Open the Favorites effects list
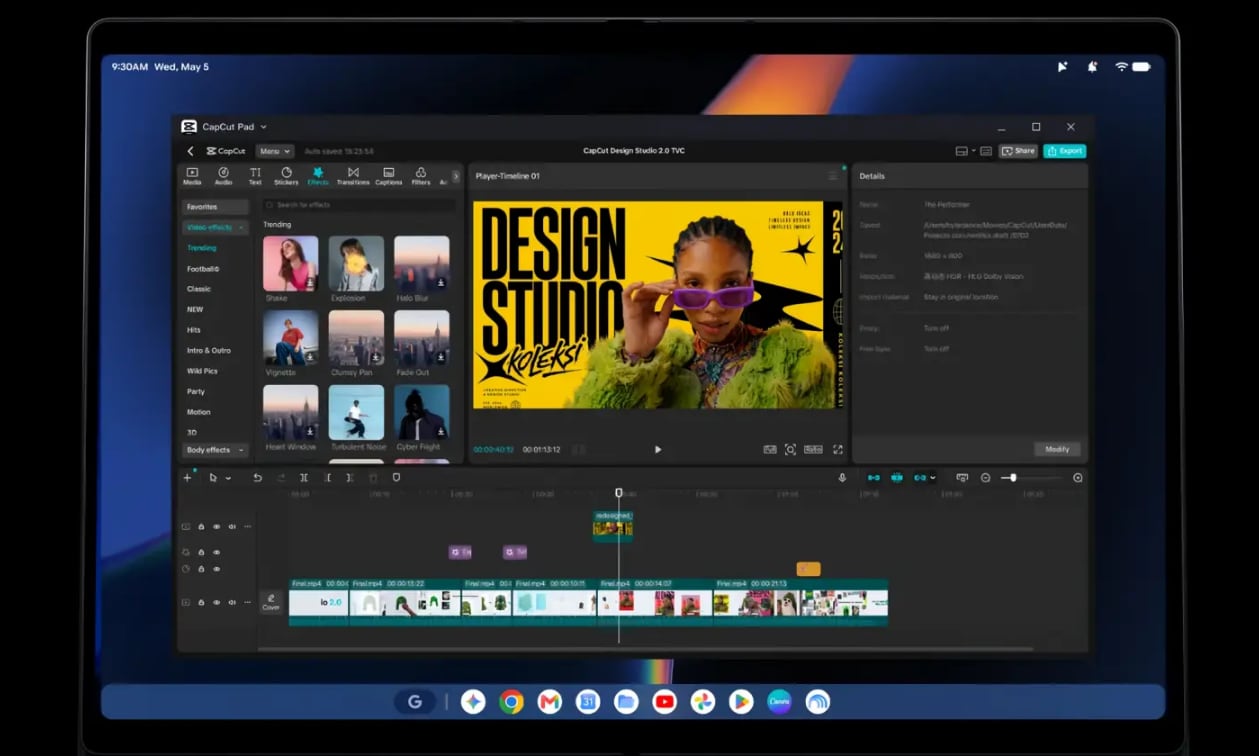The width and height of the screenshot is (1259, 756). pyautogui.click(x=215, y=207)
